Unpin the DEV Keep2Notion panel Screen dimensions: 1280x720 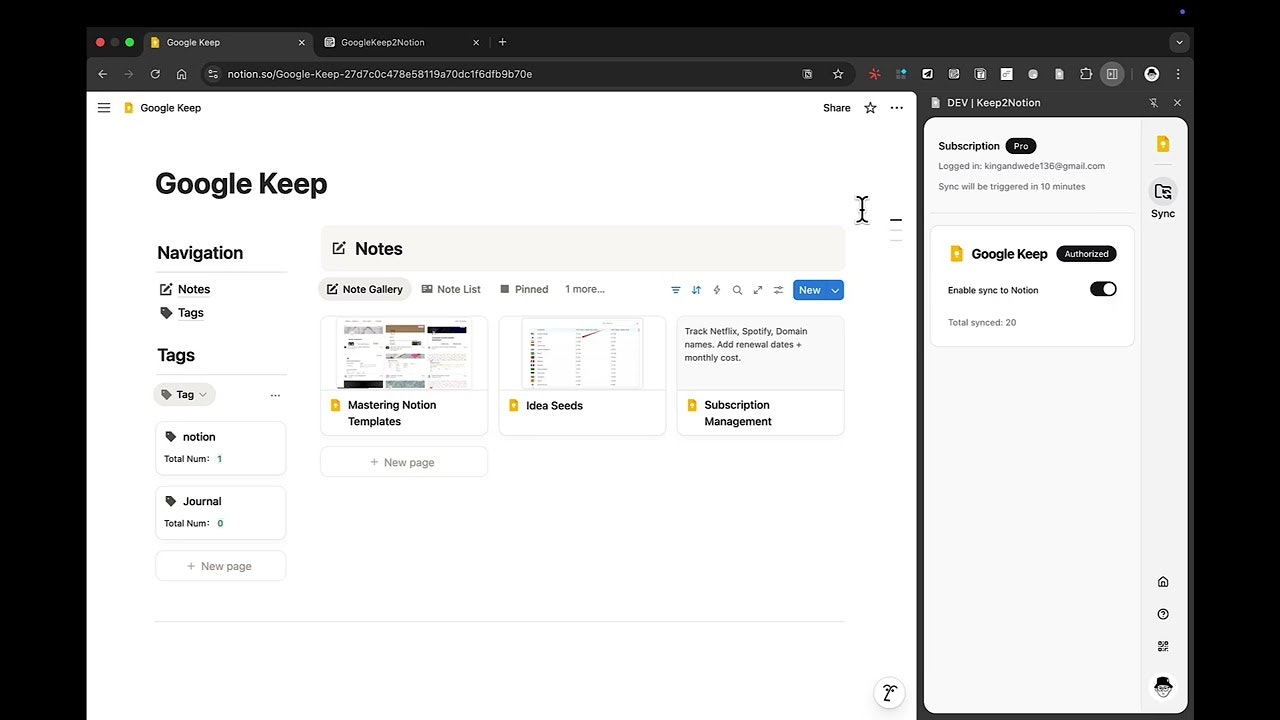tap(1153, 102)
